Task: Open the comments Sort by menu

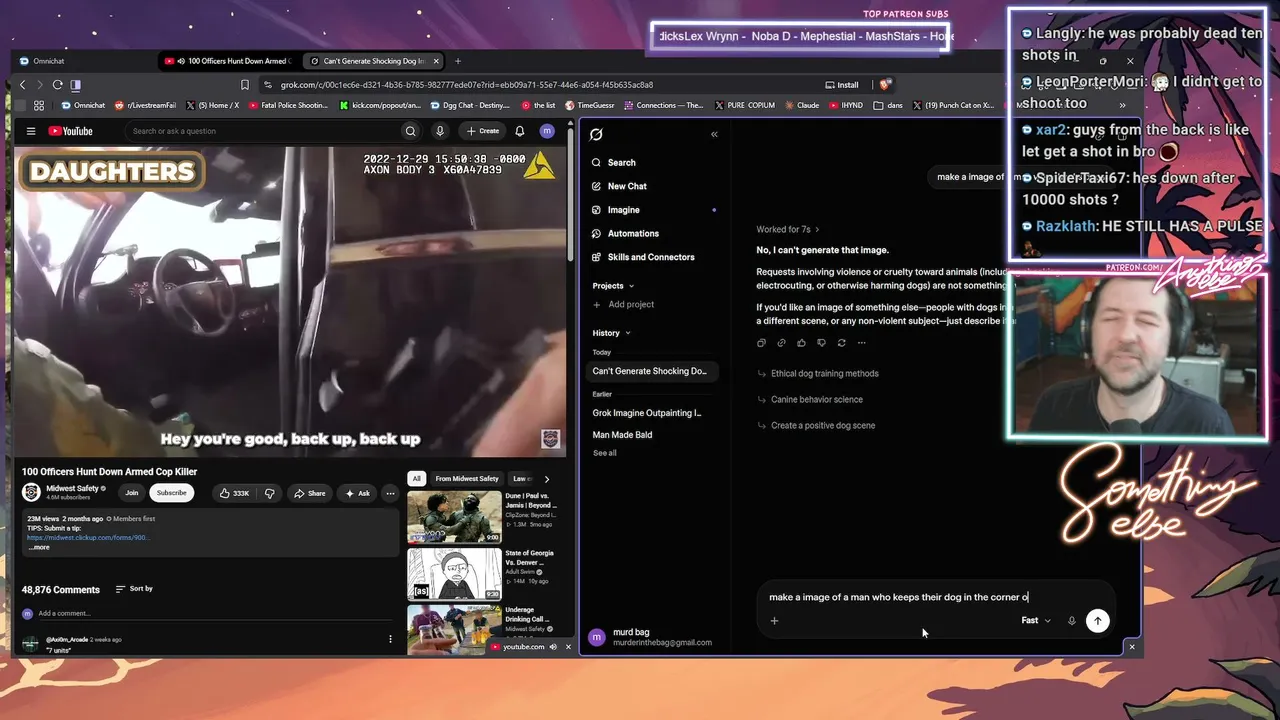Action: pyautogui.click(x=134, y=589)
